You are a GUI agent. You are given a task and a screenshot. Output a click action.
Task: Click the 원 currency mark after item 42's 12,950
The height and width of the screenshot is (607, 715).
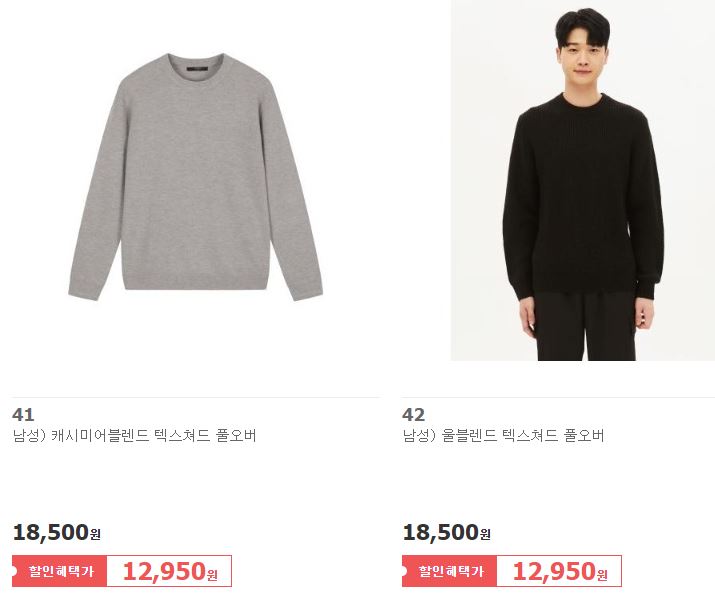(602, 575)
